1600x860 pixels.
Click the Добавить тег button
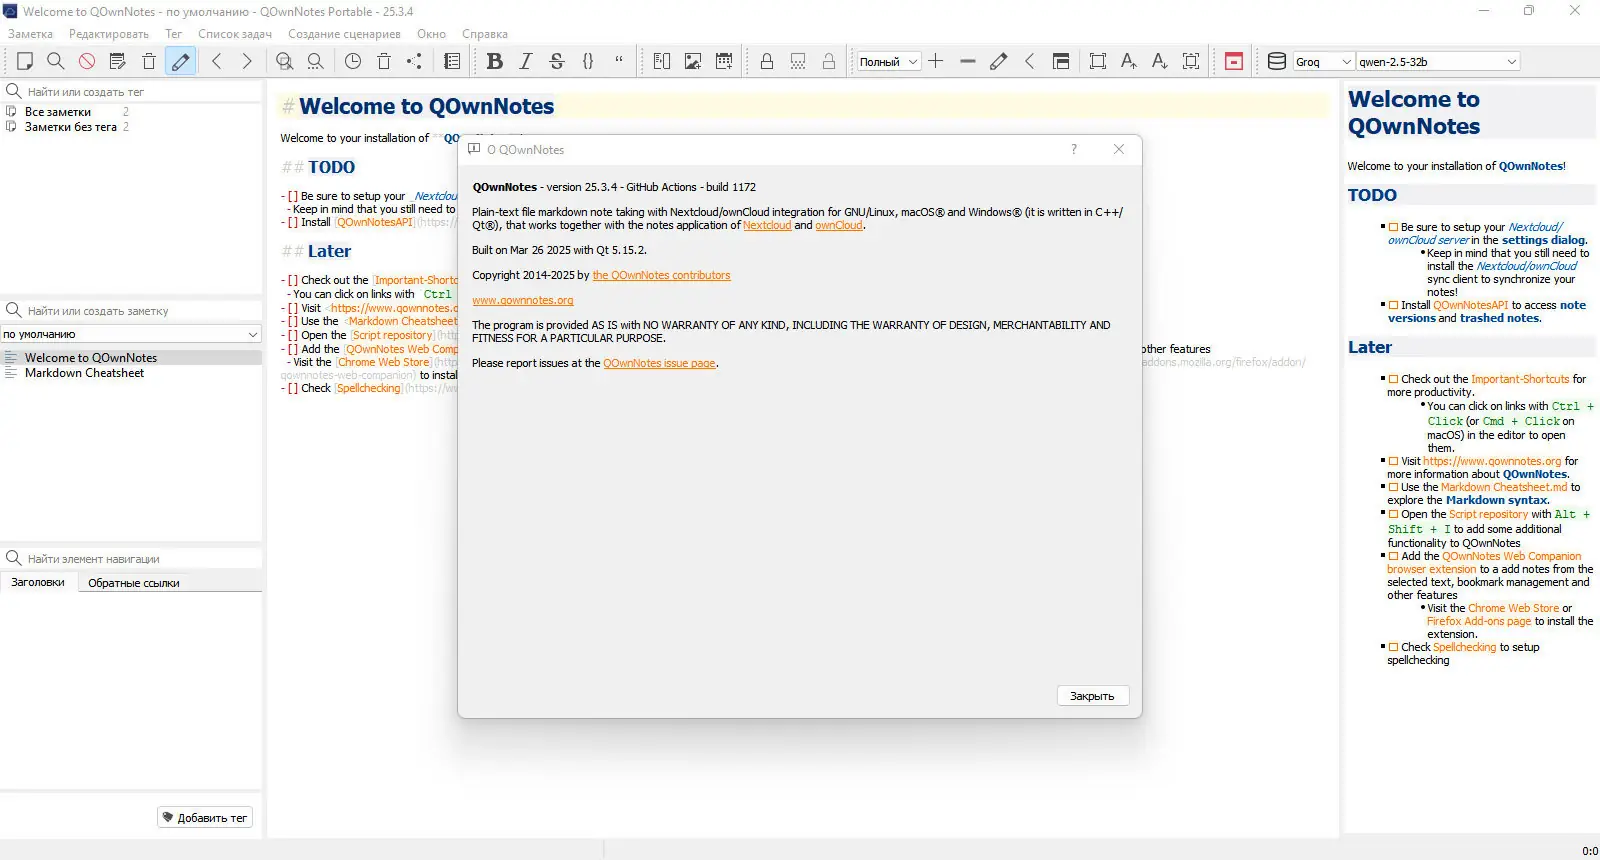(204, 818)
